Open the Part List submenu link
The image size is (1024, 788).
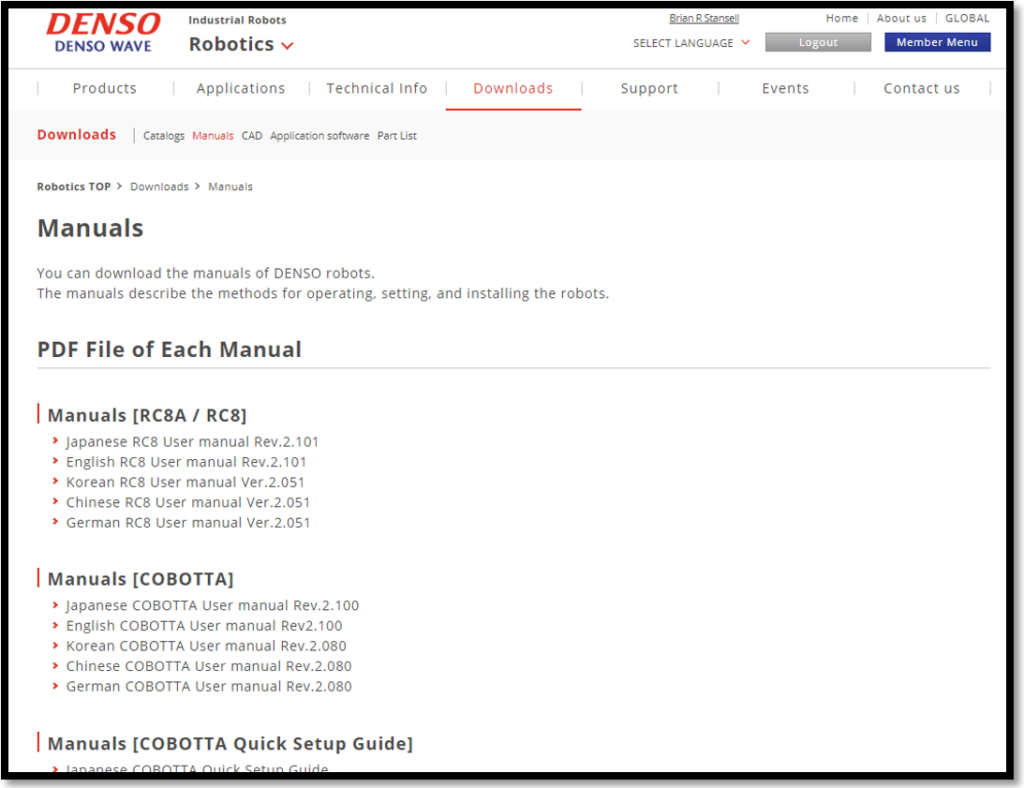tap(397, 136)
